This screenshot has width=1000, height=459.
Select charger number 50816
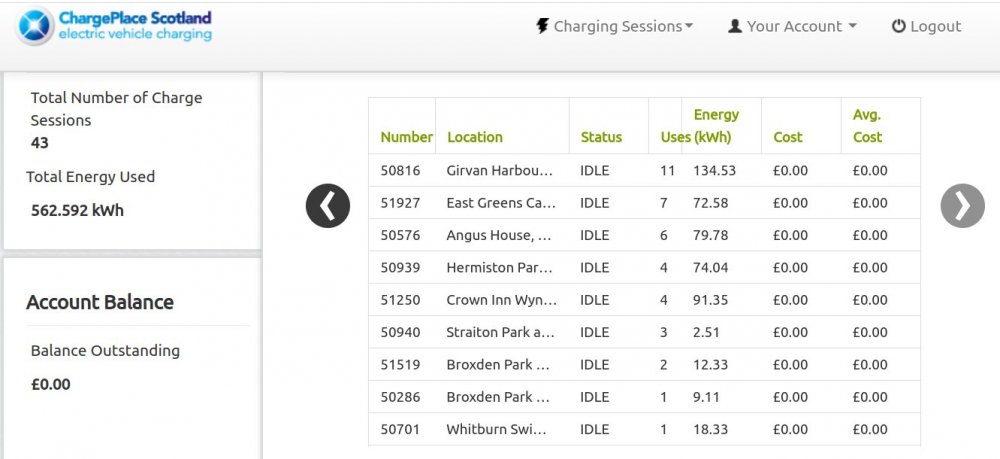pyautogui.click(x=401, y=171)
